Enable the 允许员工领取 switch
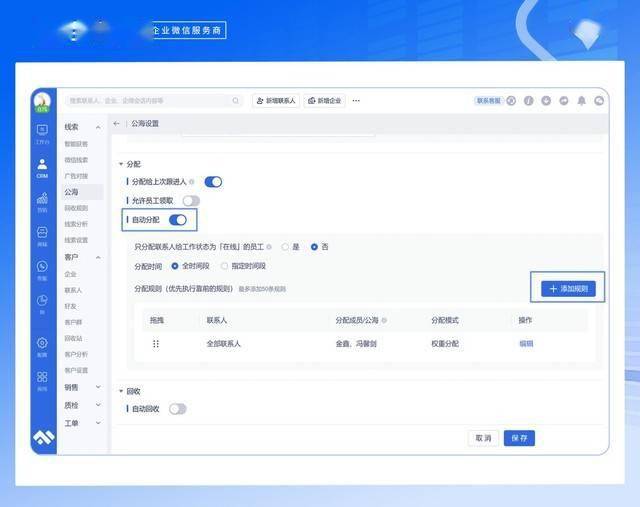The height and width of the screenshot is (507, 640). pos(190,201)
